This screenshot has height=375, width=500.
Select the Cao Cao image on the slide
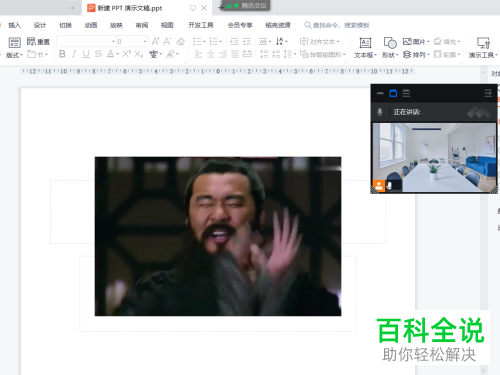tap(218, 236)
